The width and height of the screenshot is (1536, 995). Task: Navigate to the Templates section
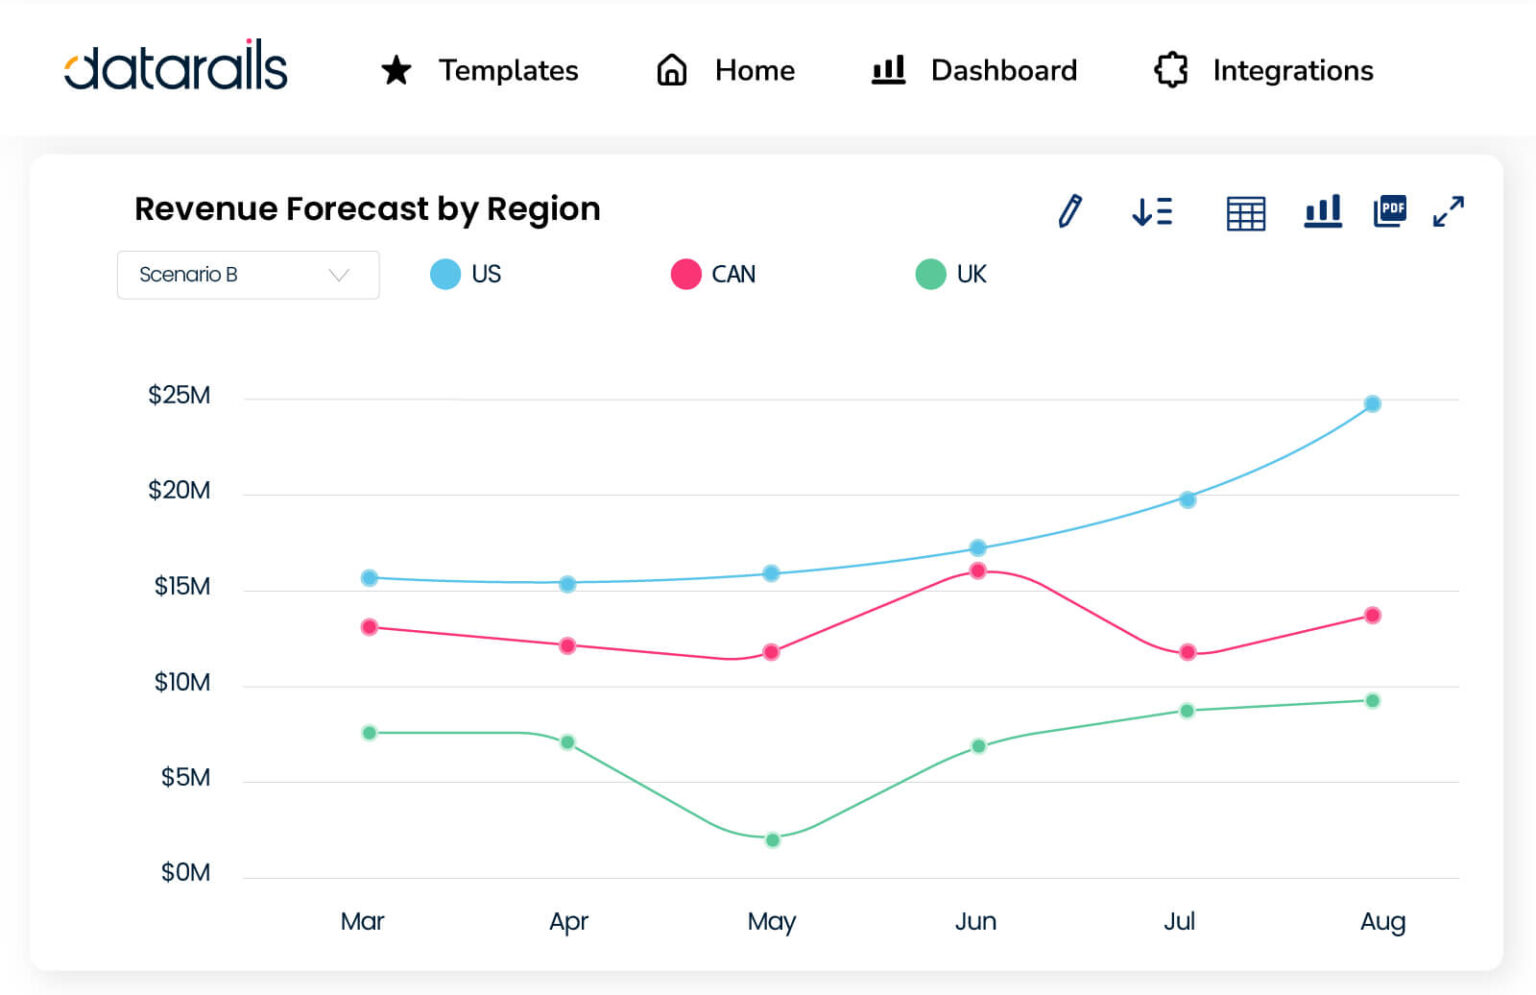click(508, 70)
